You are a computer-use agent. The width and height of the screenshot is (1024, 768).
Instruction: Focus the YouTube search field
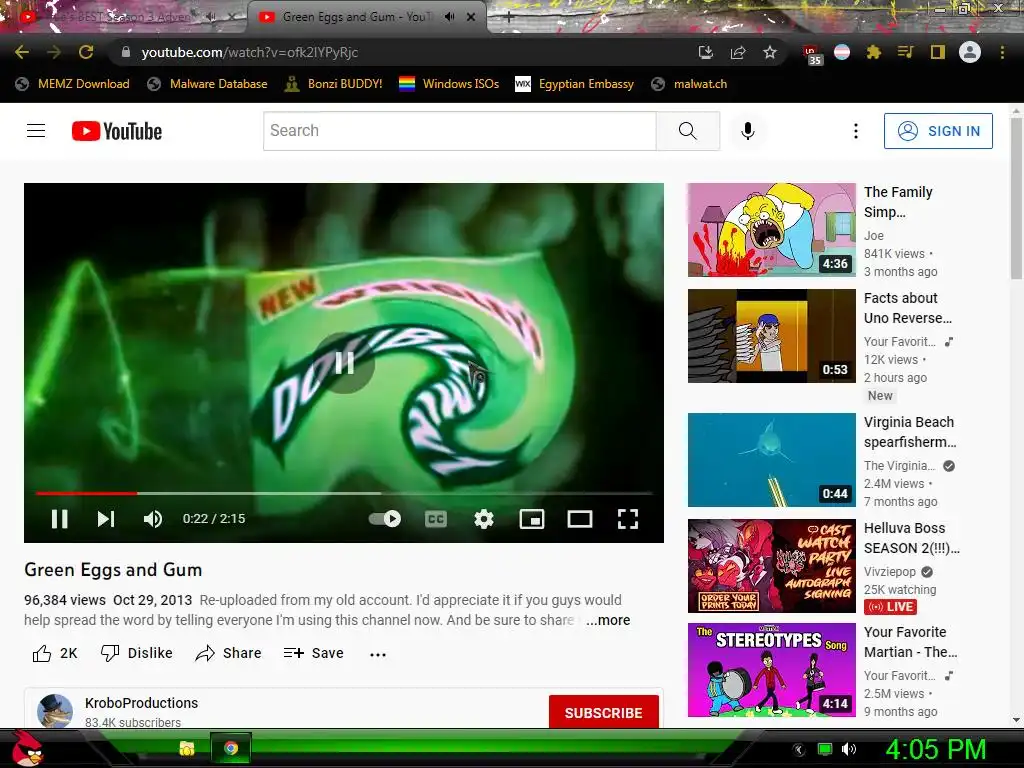point(459,131)
